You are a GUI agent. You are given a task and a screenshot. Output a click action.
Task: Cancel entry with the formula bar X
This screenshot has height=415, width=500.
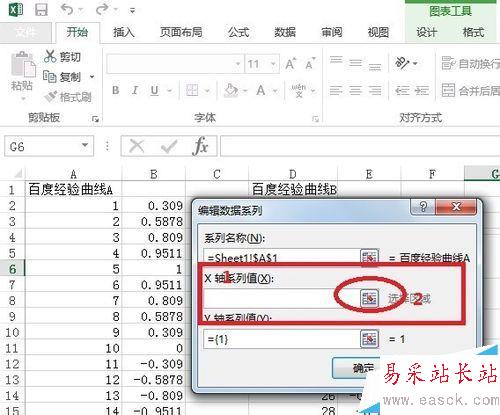[137, 146]
